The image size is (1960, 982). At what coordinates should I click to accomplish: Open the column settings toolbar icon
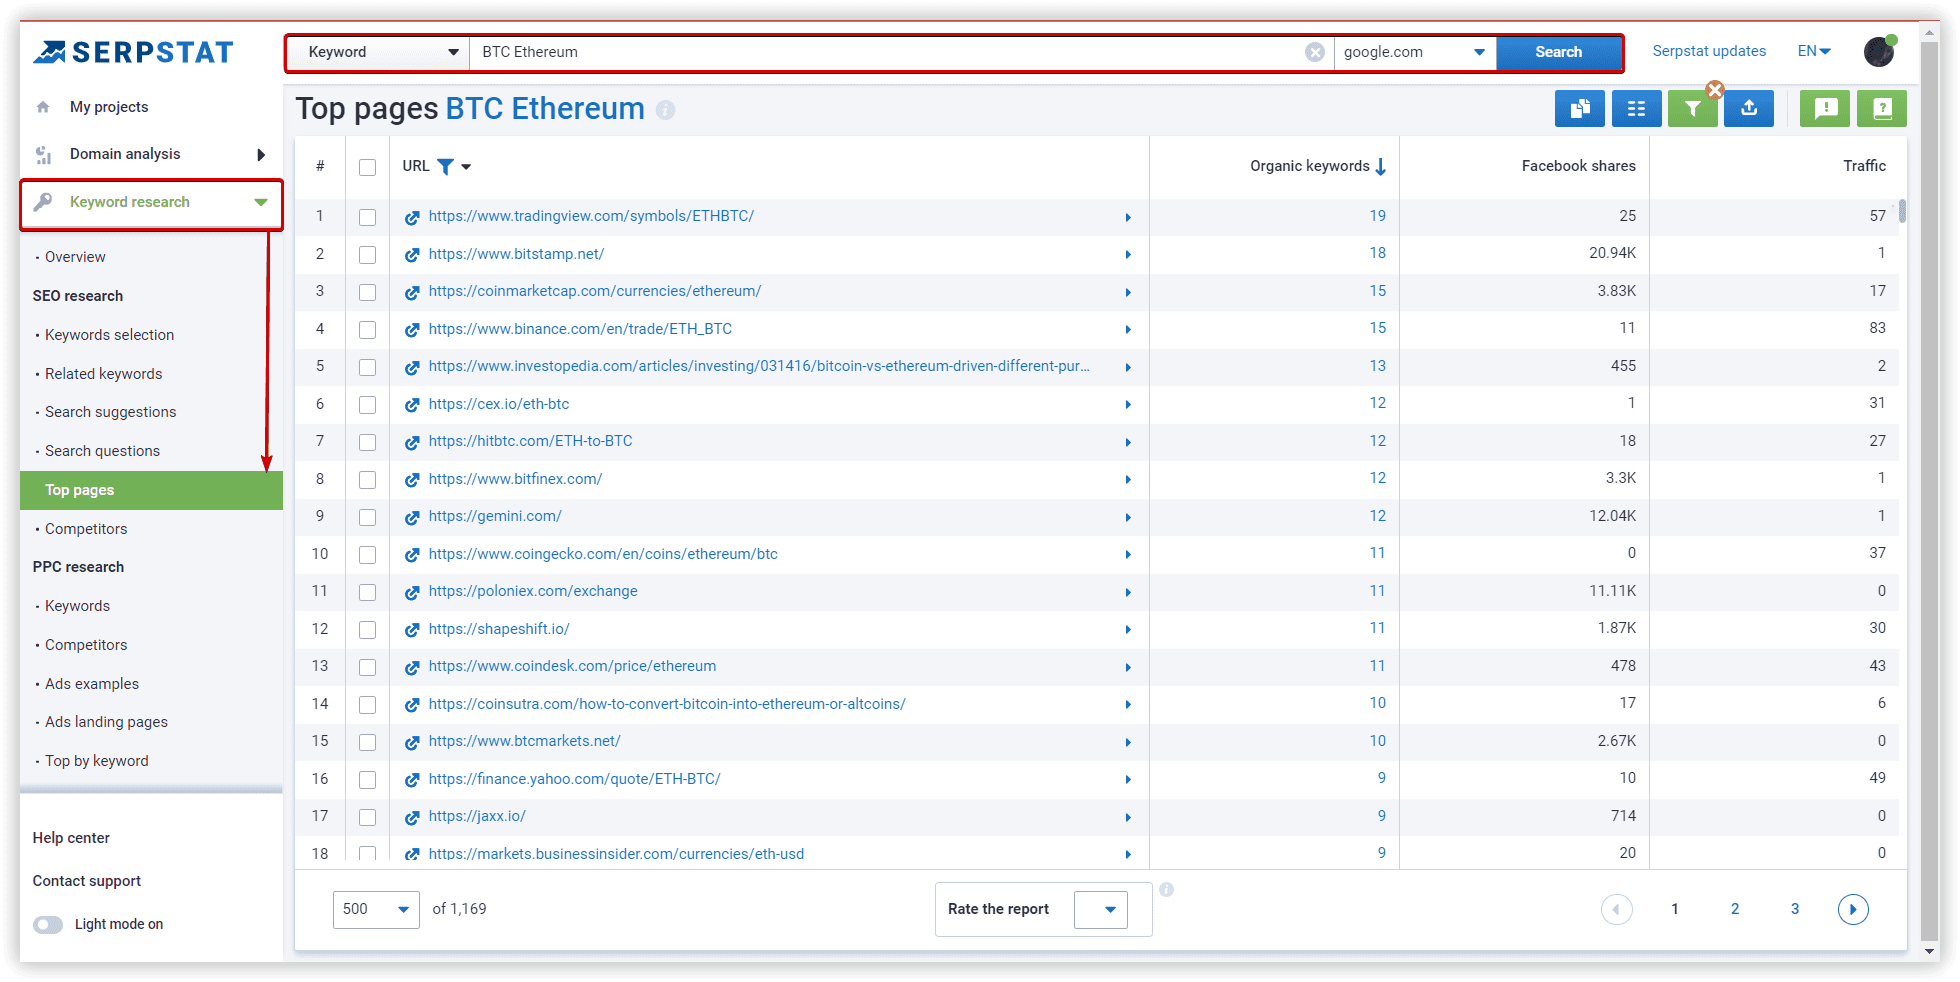pos(1637,108)
